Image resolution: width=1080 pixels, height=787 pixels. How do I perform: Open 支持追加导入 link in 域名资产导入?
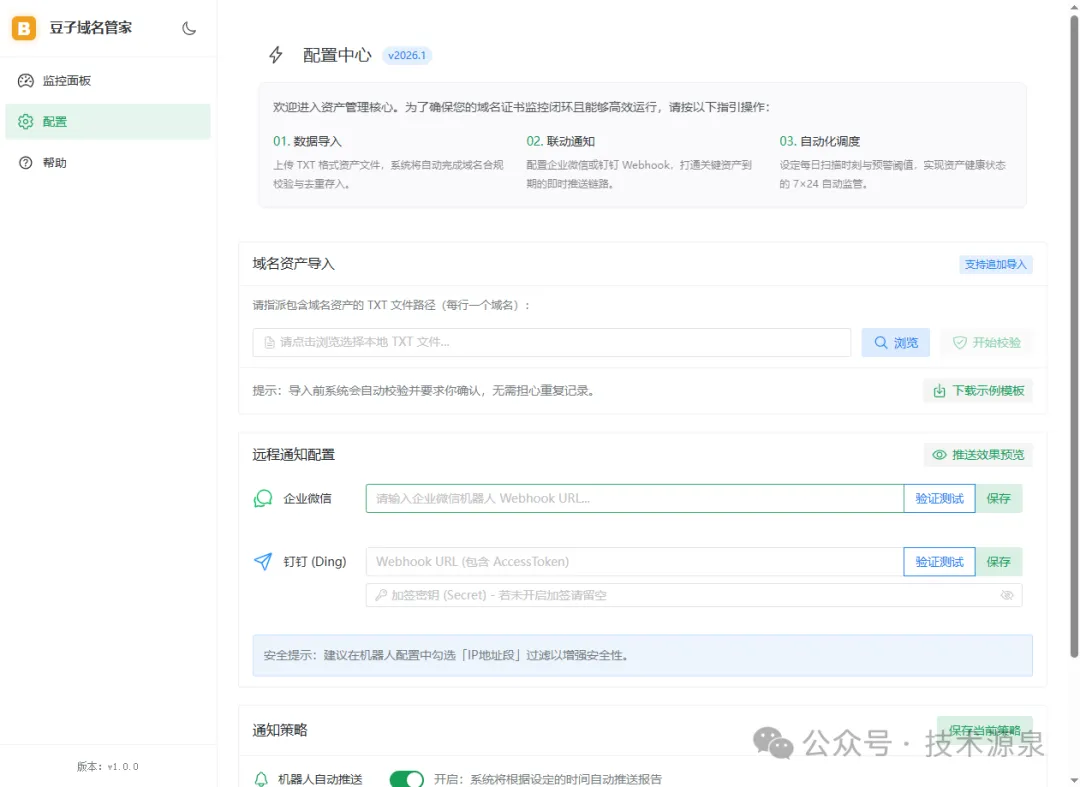click(x=995, y=264)
